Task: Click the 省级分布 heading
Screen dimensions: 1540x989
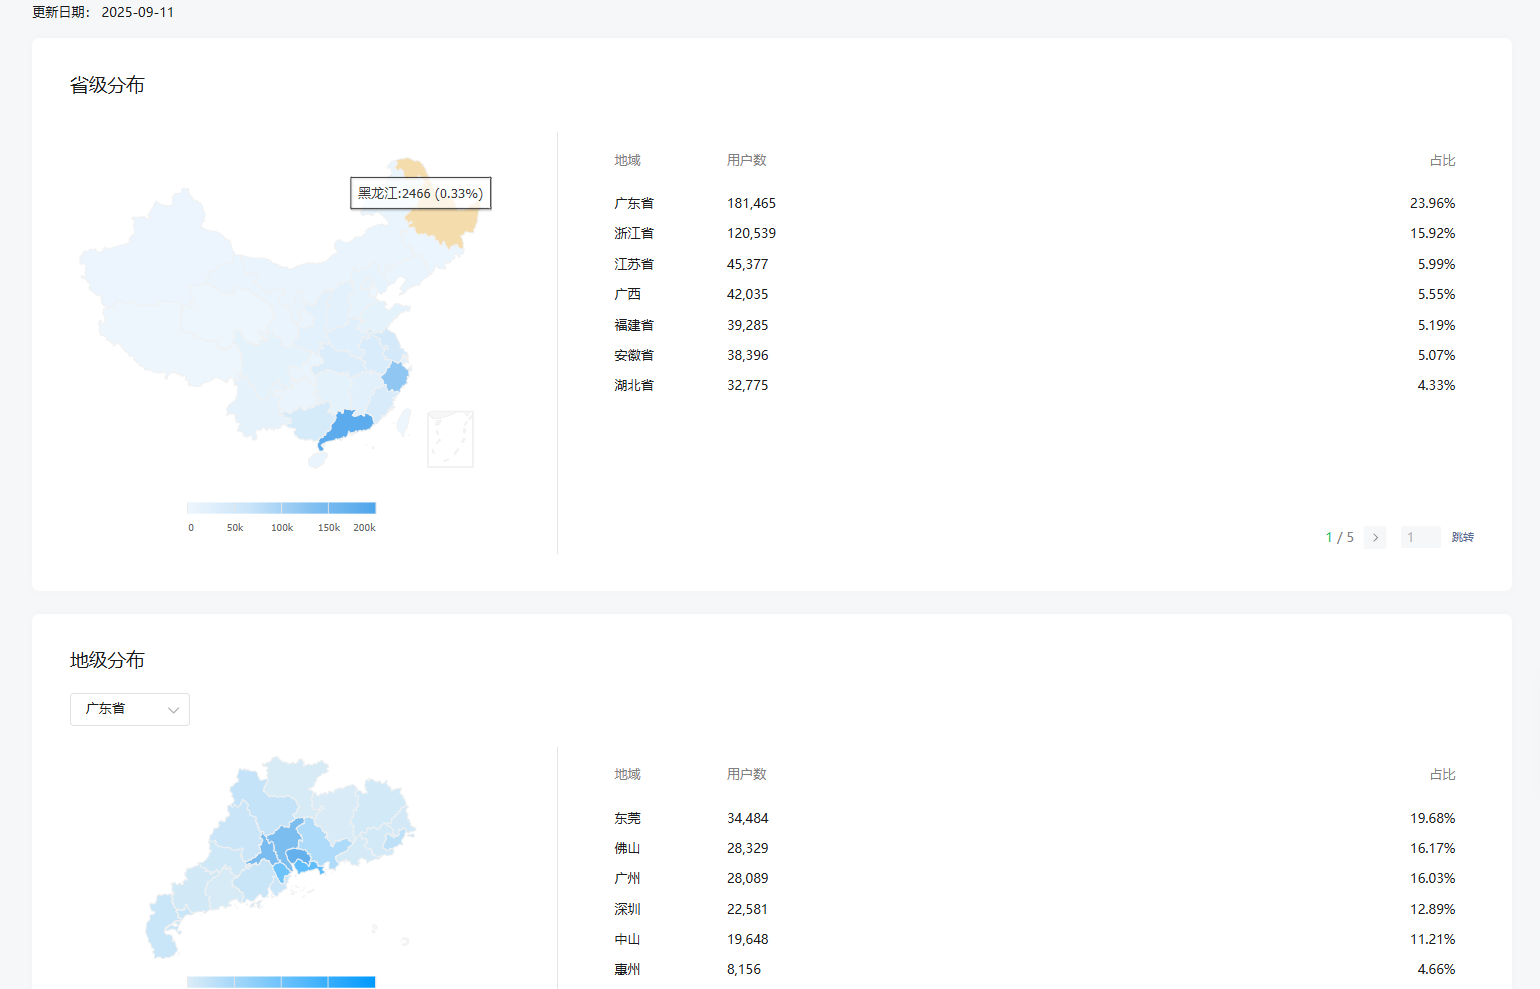Action: (x=107, y=85)
